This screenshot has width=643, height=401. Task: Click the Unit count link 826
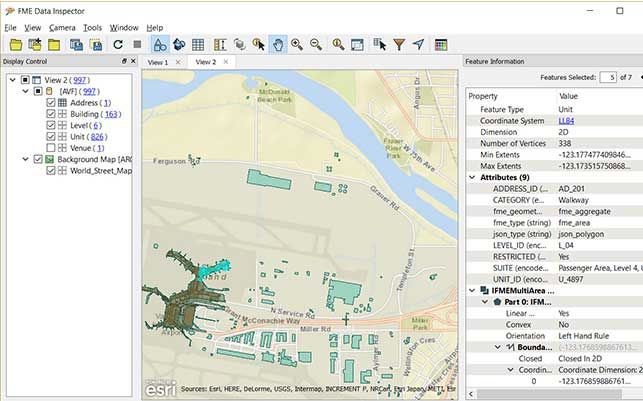tap(97, 137)
